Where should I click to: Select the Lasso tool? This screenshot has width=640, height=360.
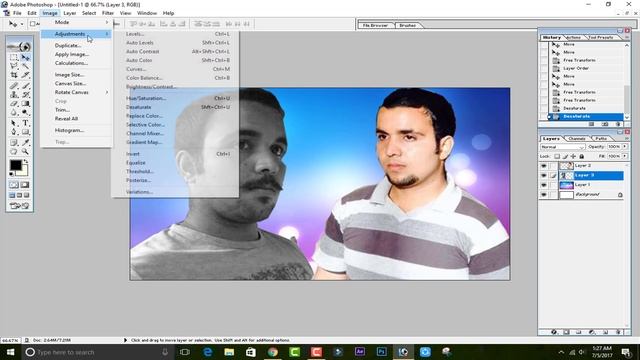click(x=14, y=66)
